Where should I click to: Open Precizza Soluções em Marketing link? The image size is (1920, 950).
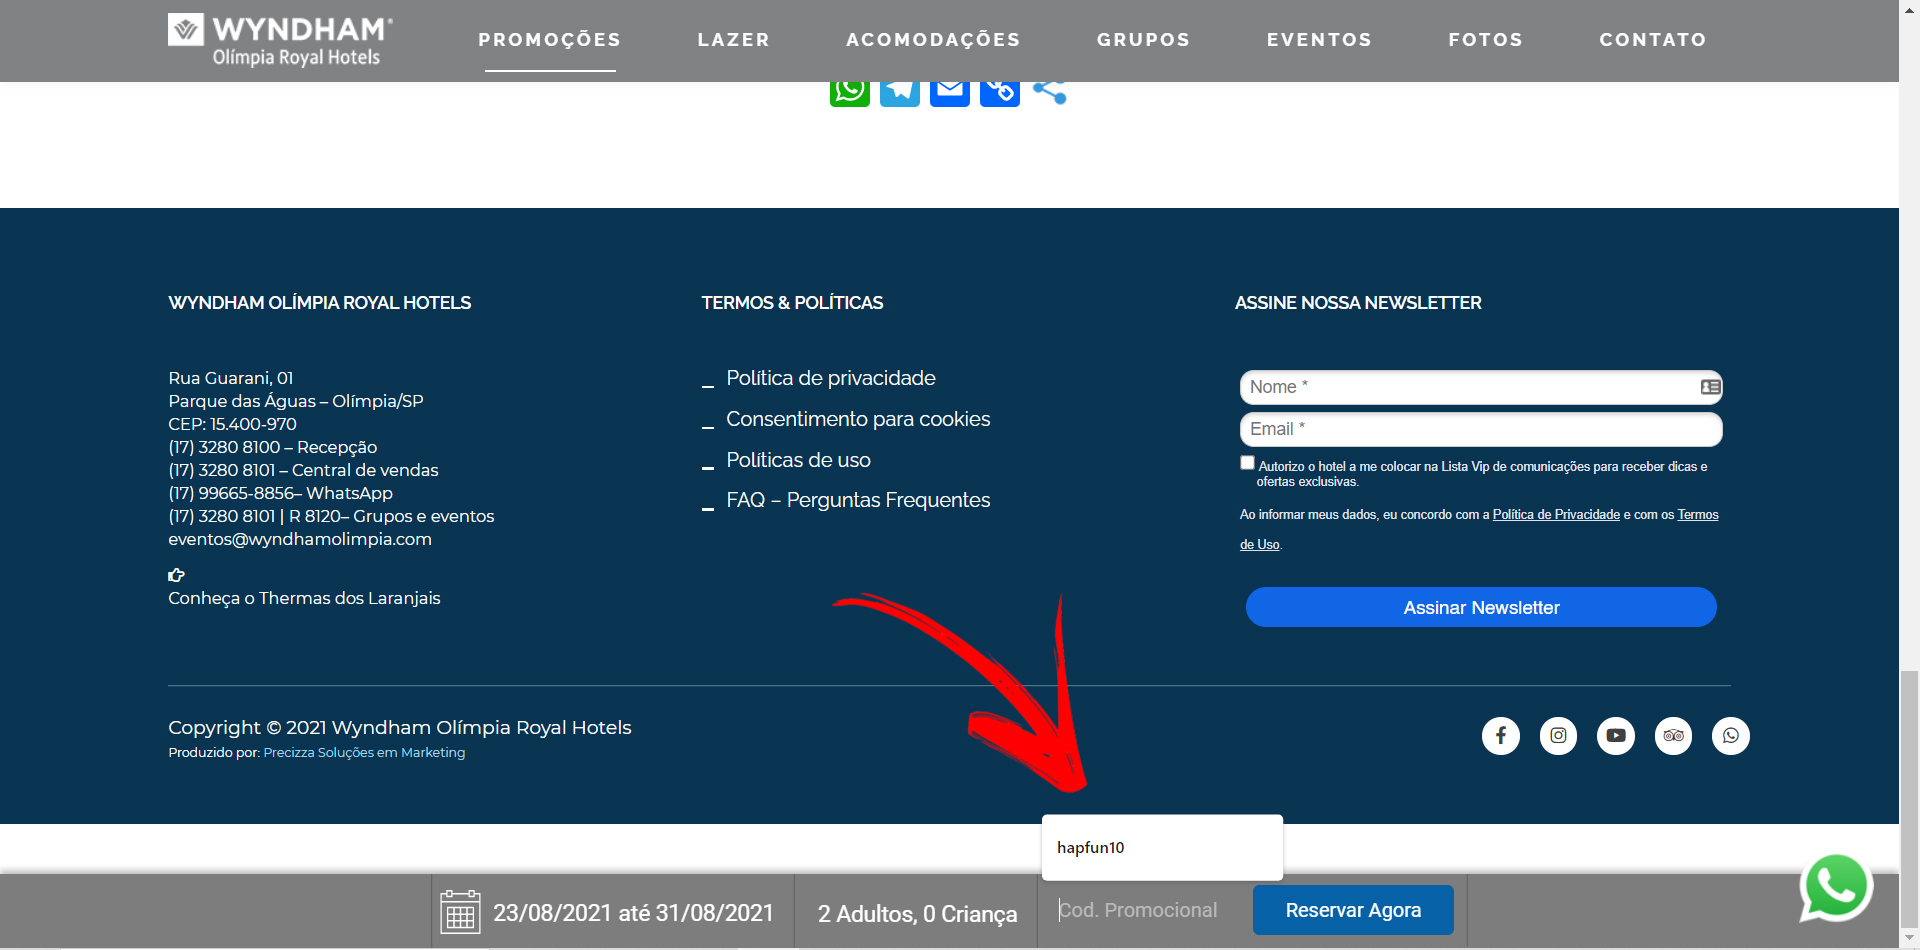point(364,753)
